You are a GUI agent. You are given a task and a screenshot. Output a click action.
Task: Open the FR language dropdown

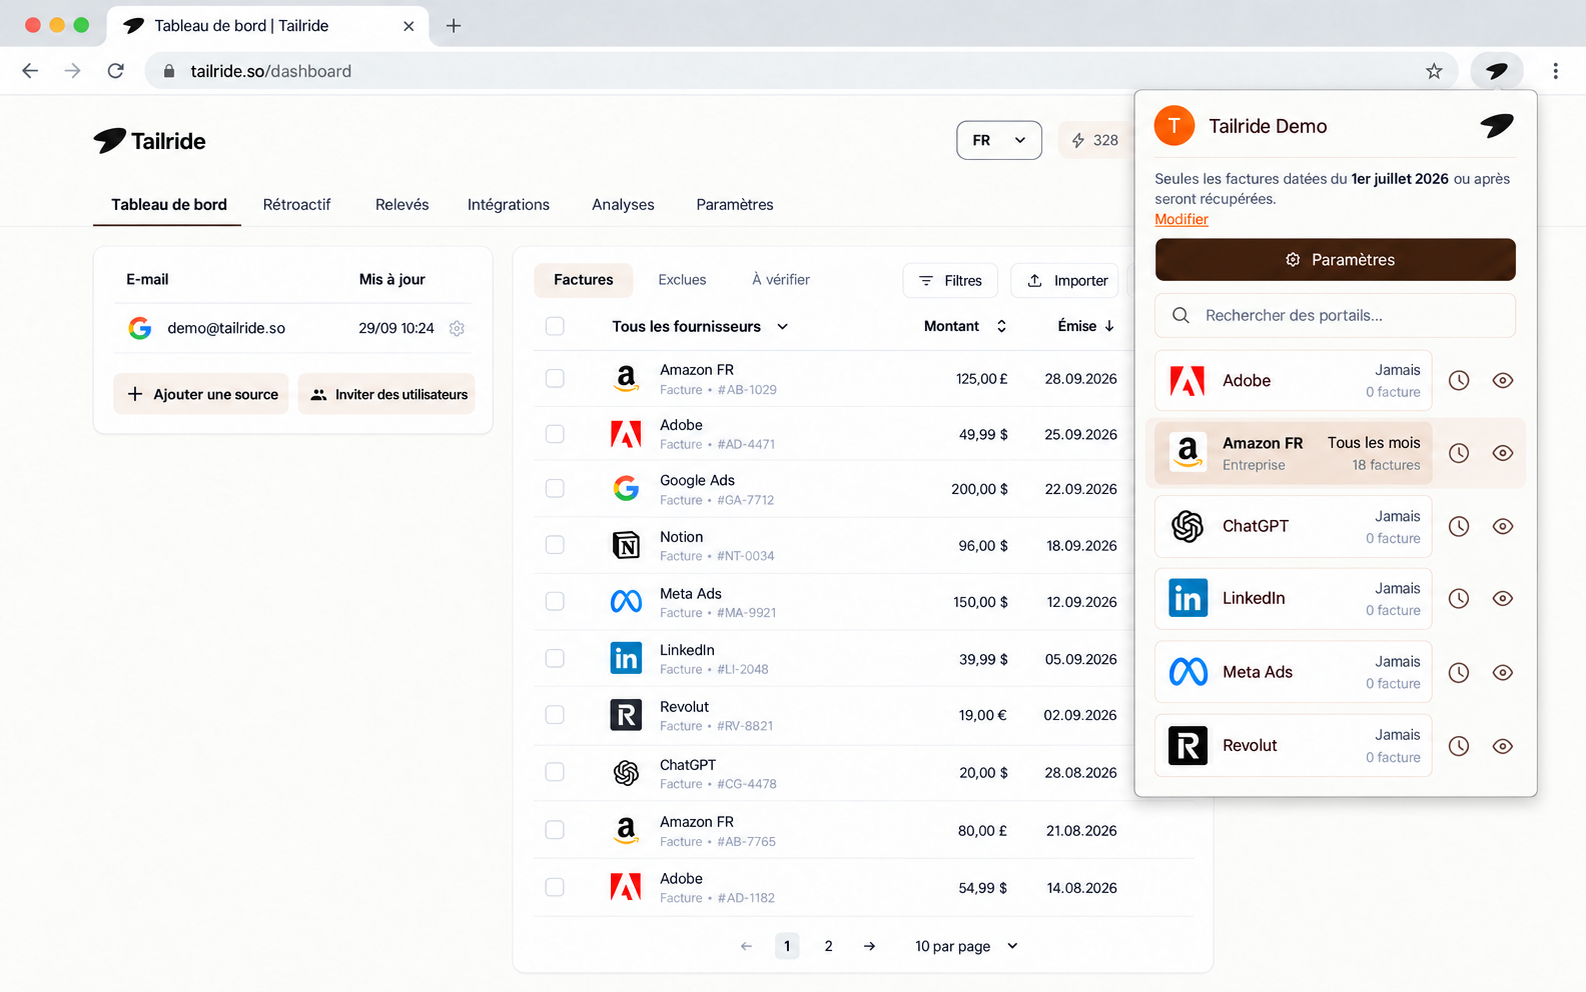pos(999,140)
